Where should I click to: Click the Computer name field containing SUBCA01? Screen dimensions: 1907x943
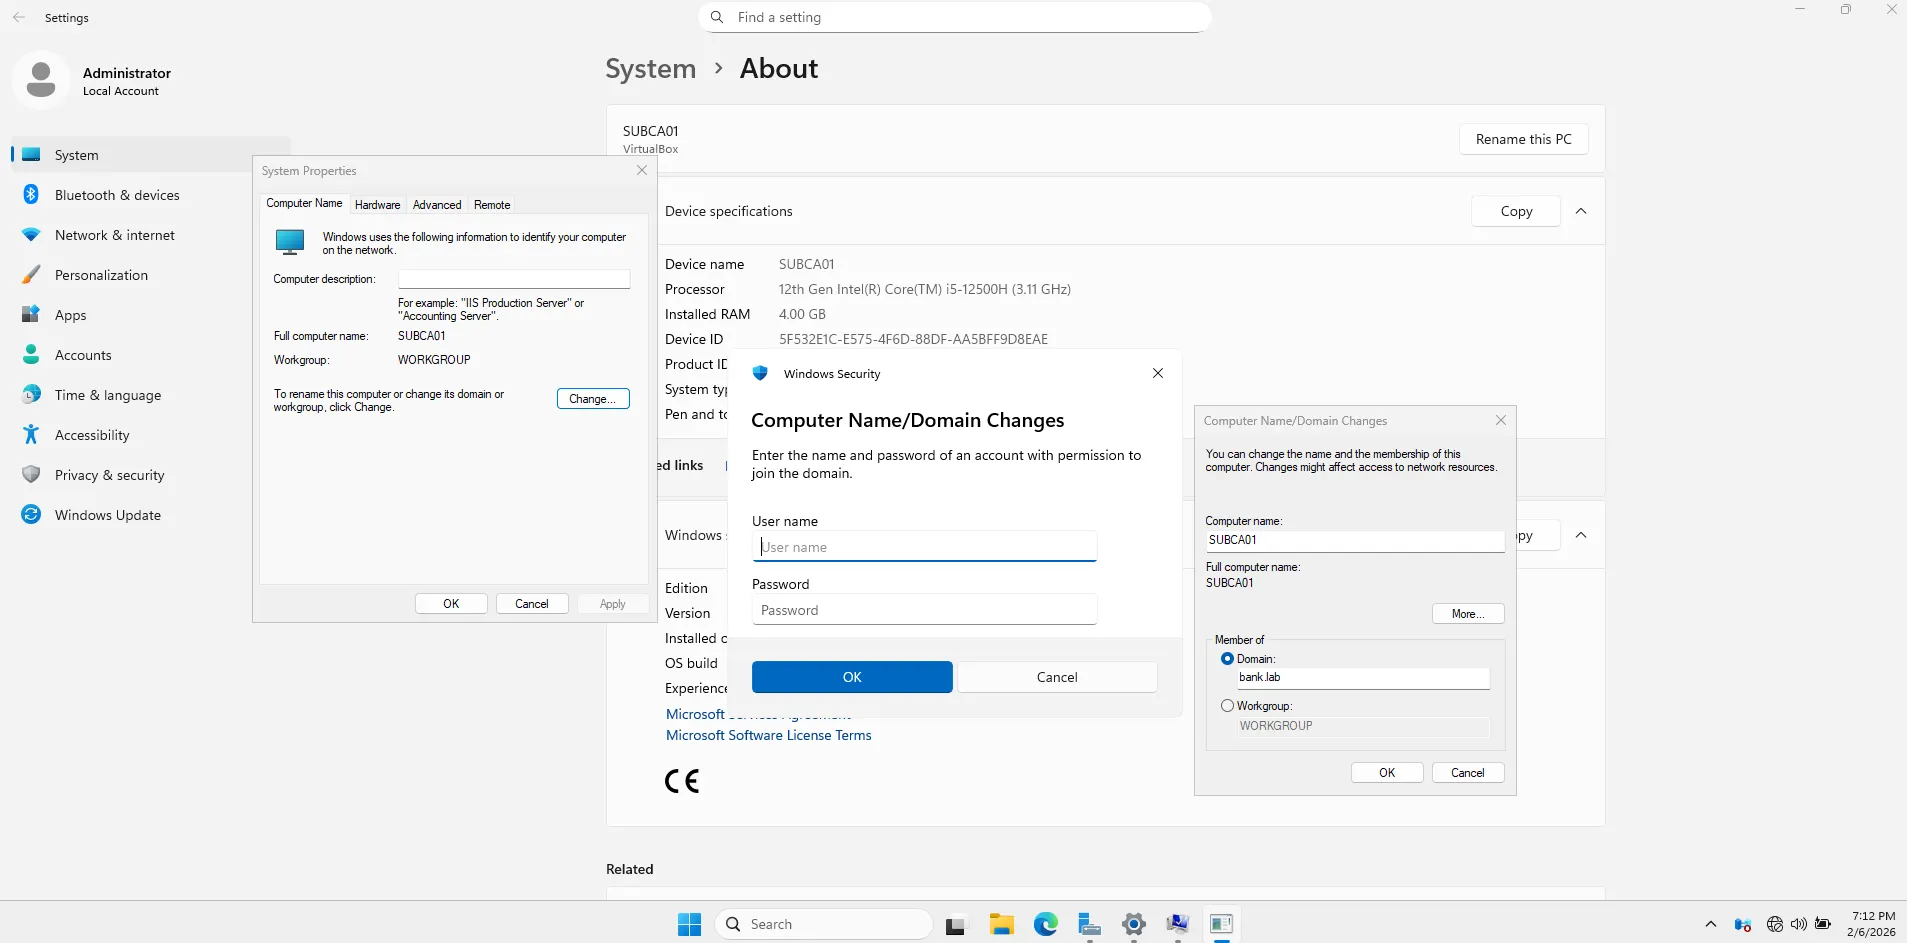tap(1355, 540)
